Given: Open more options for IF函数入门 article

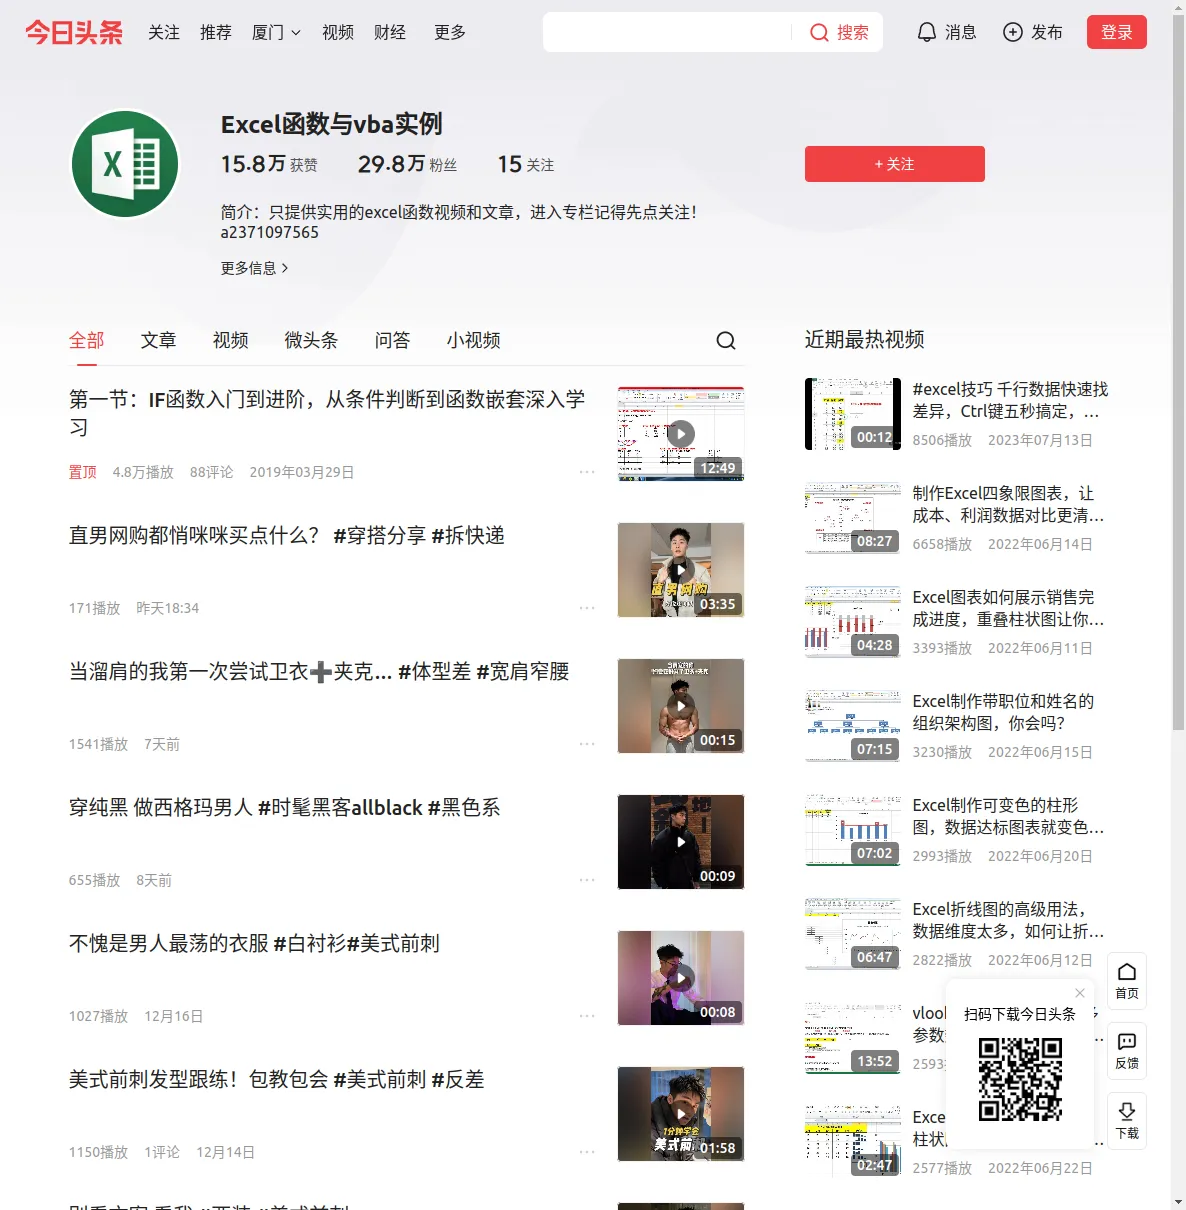Looking at the screenshot, I should click(587, 472).
